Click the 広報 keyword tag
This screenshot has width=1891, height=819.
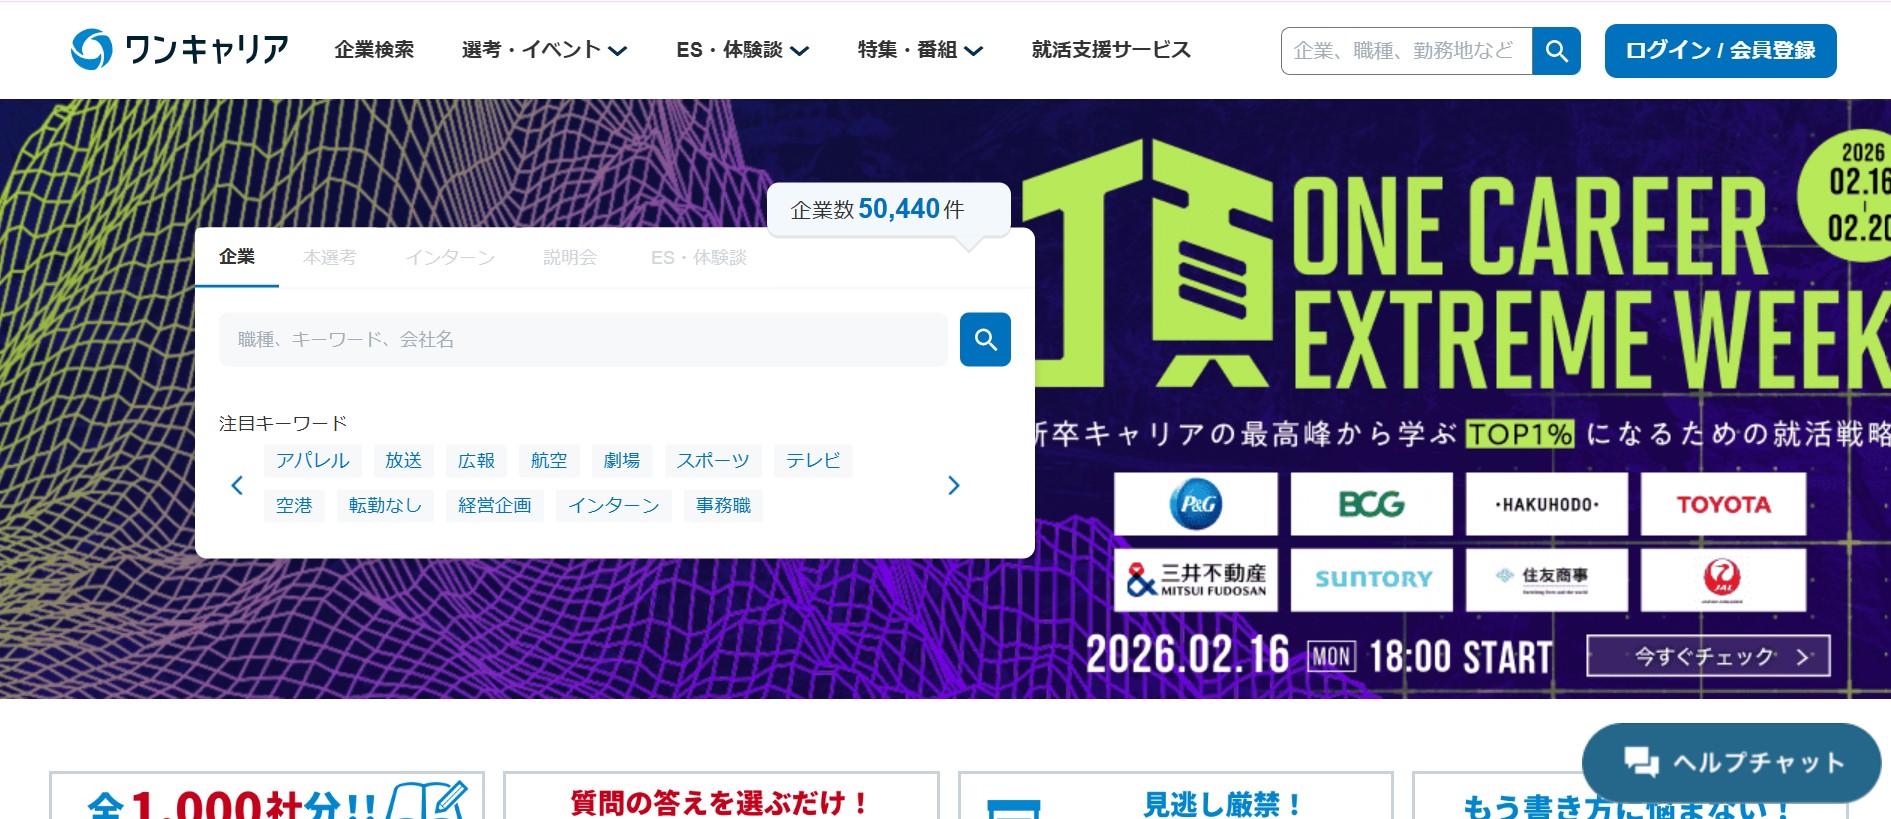pyautogui.click(x=477, y=461)
